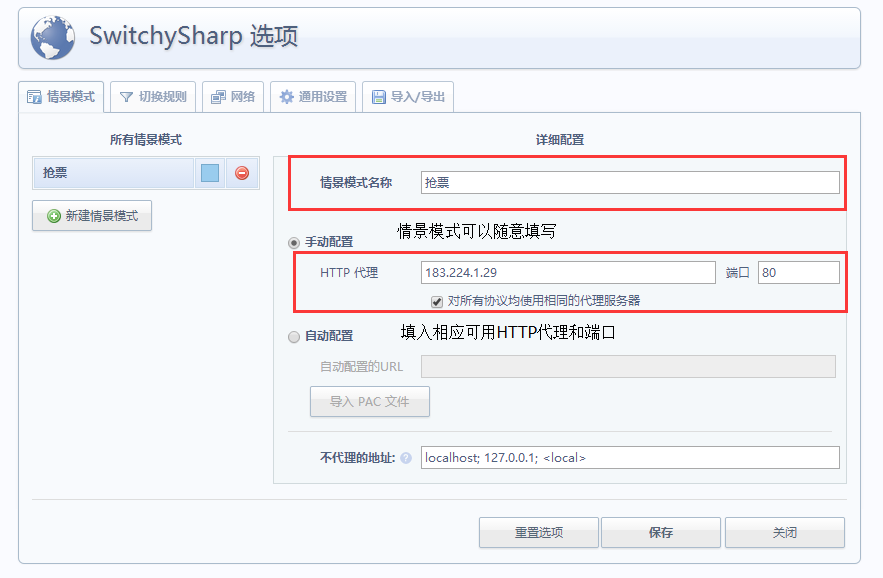Click the help question mark beside 不代理的地址
Screen dimensions: 883x578
click(406, 458)
